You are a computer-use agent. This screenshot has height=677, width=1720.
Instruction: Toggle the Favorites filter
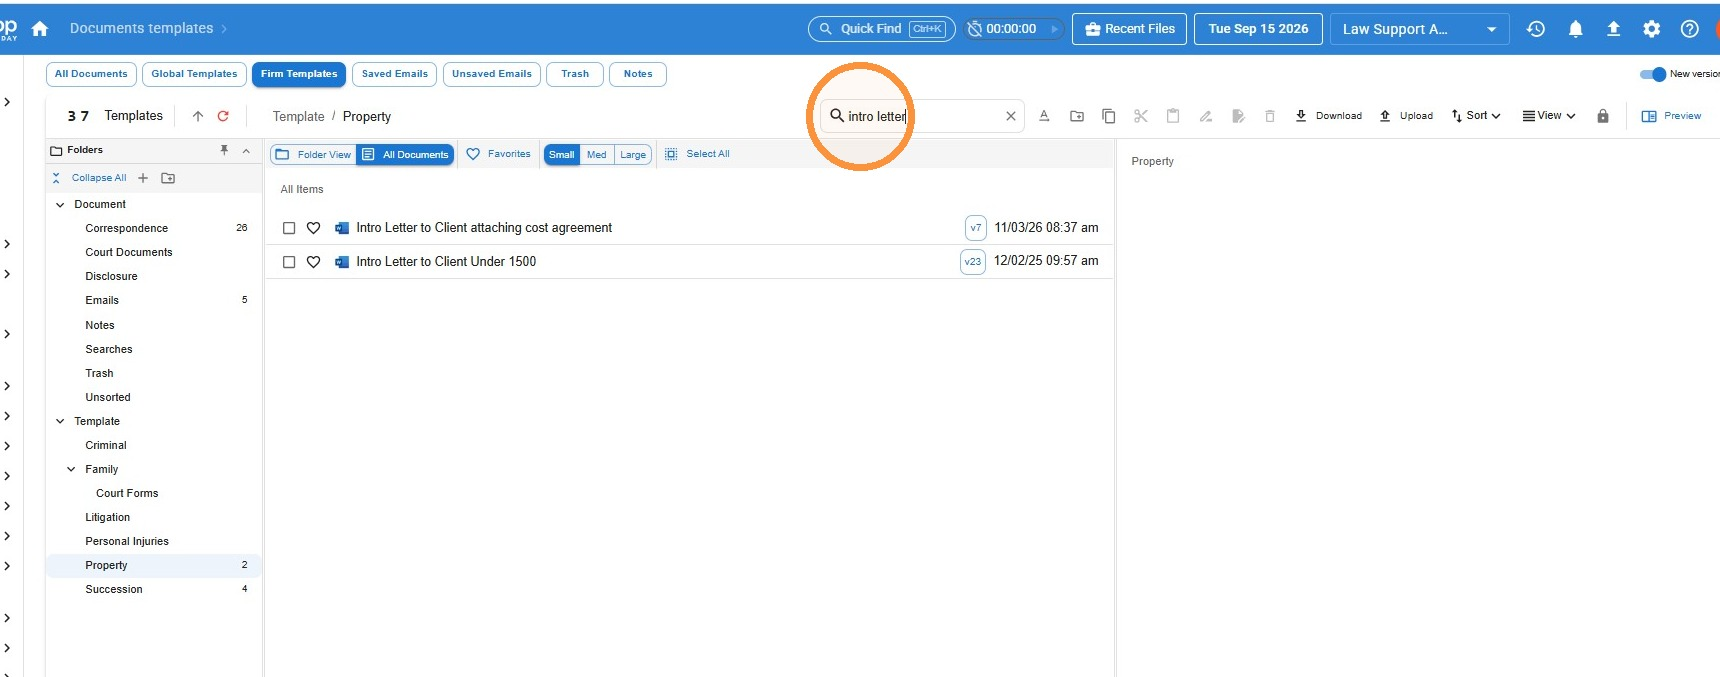499,154
